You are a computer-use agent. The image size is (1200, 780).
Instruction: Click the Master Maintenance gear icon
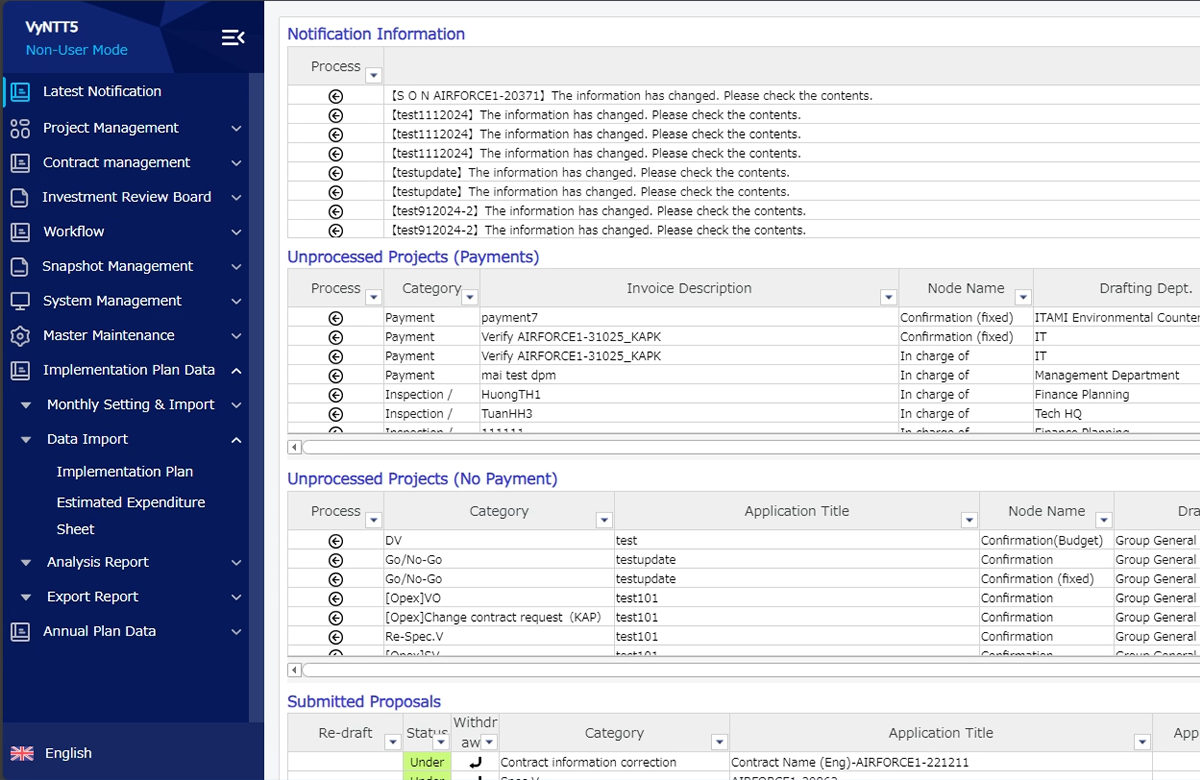[x=20, y=336]
